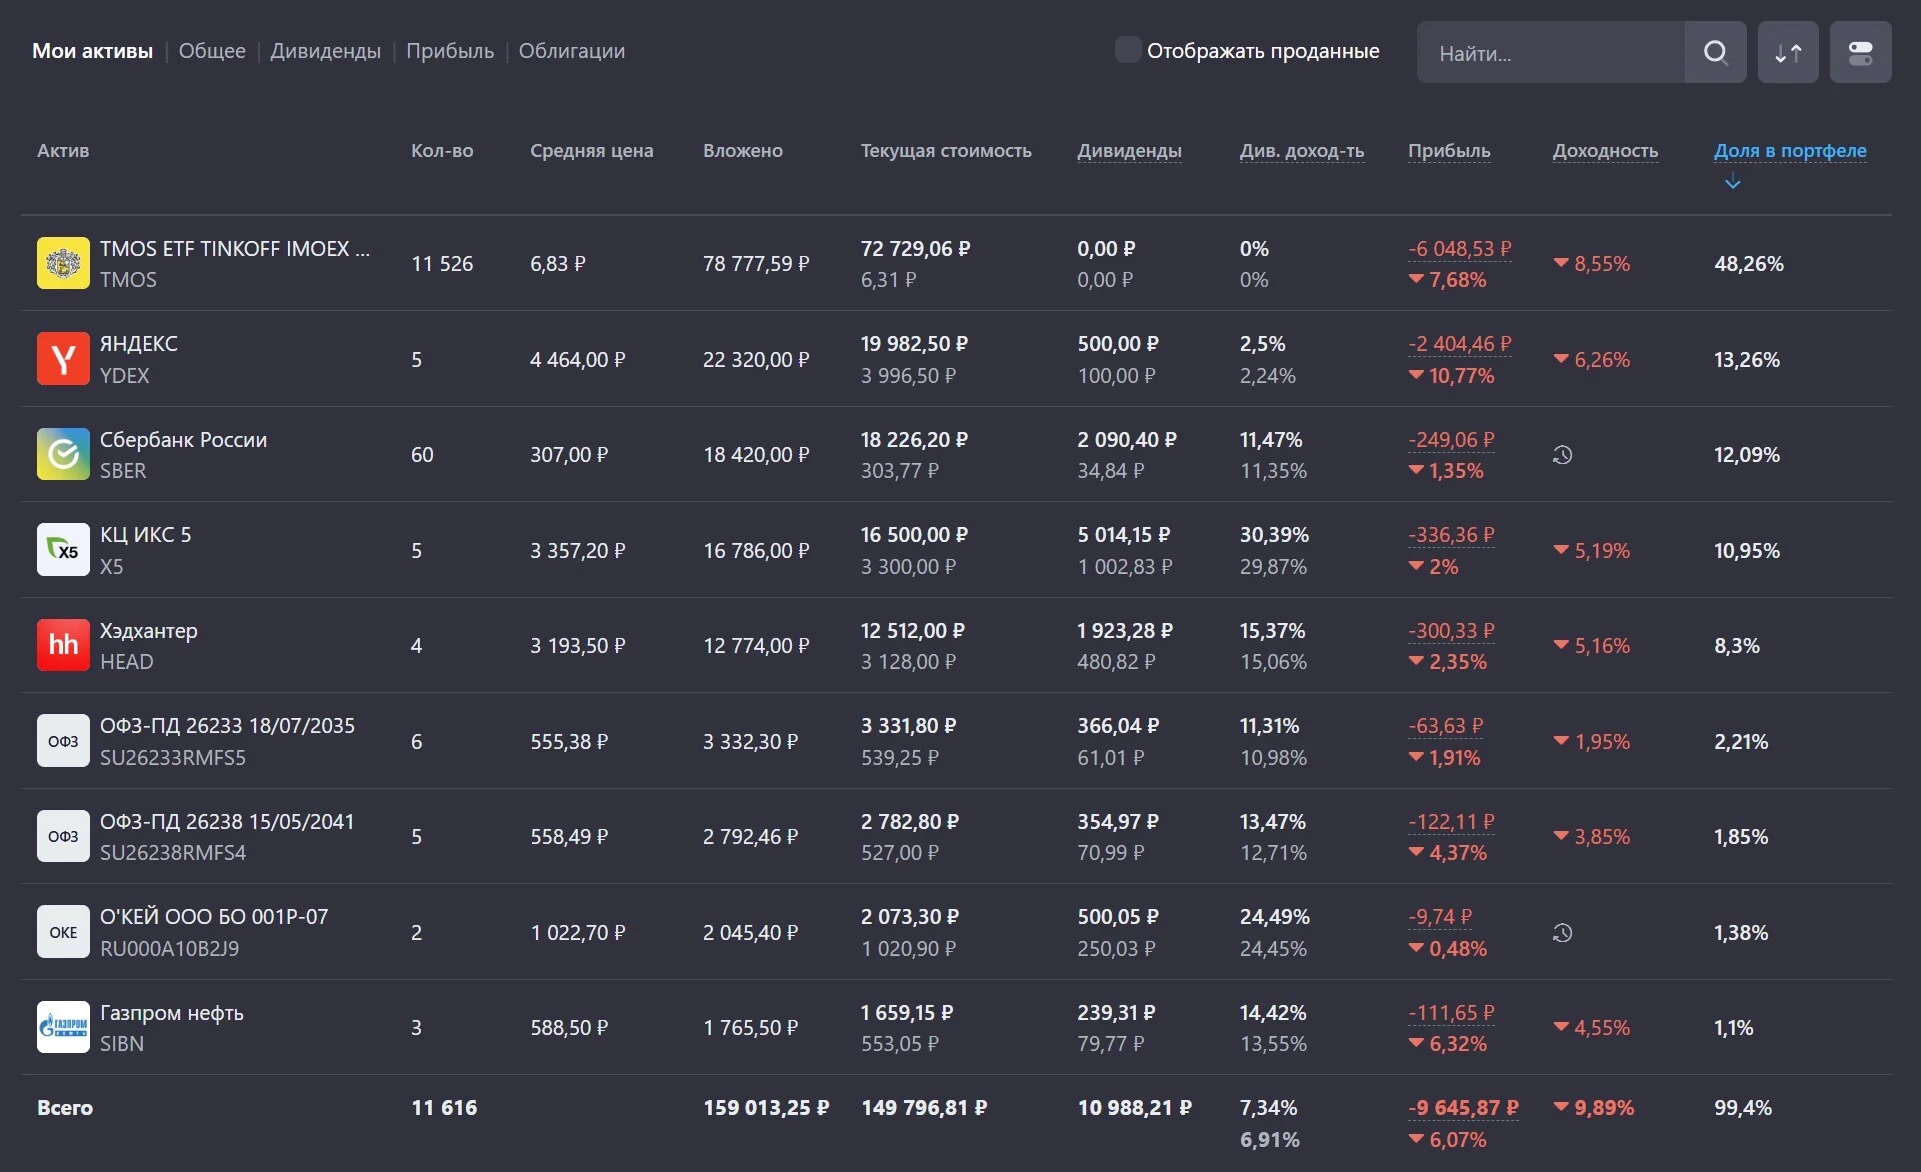This screenshot has height=1172, width=1921.
Task: Open the Газпром нефть asset name
Action: point(172,1013)
